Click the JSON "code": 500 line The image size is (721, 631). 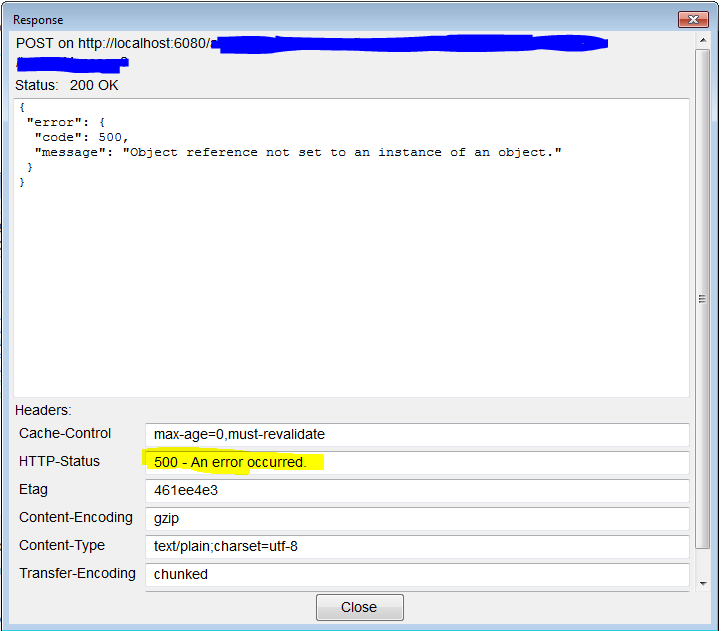[x=81, y=138]
